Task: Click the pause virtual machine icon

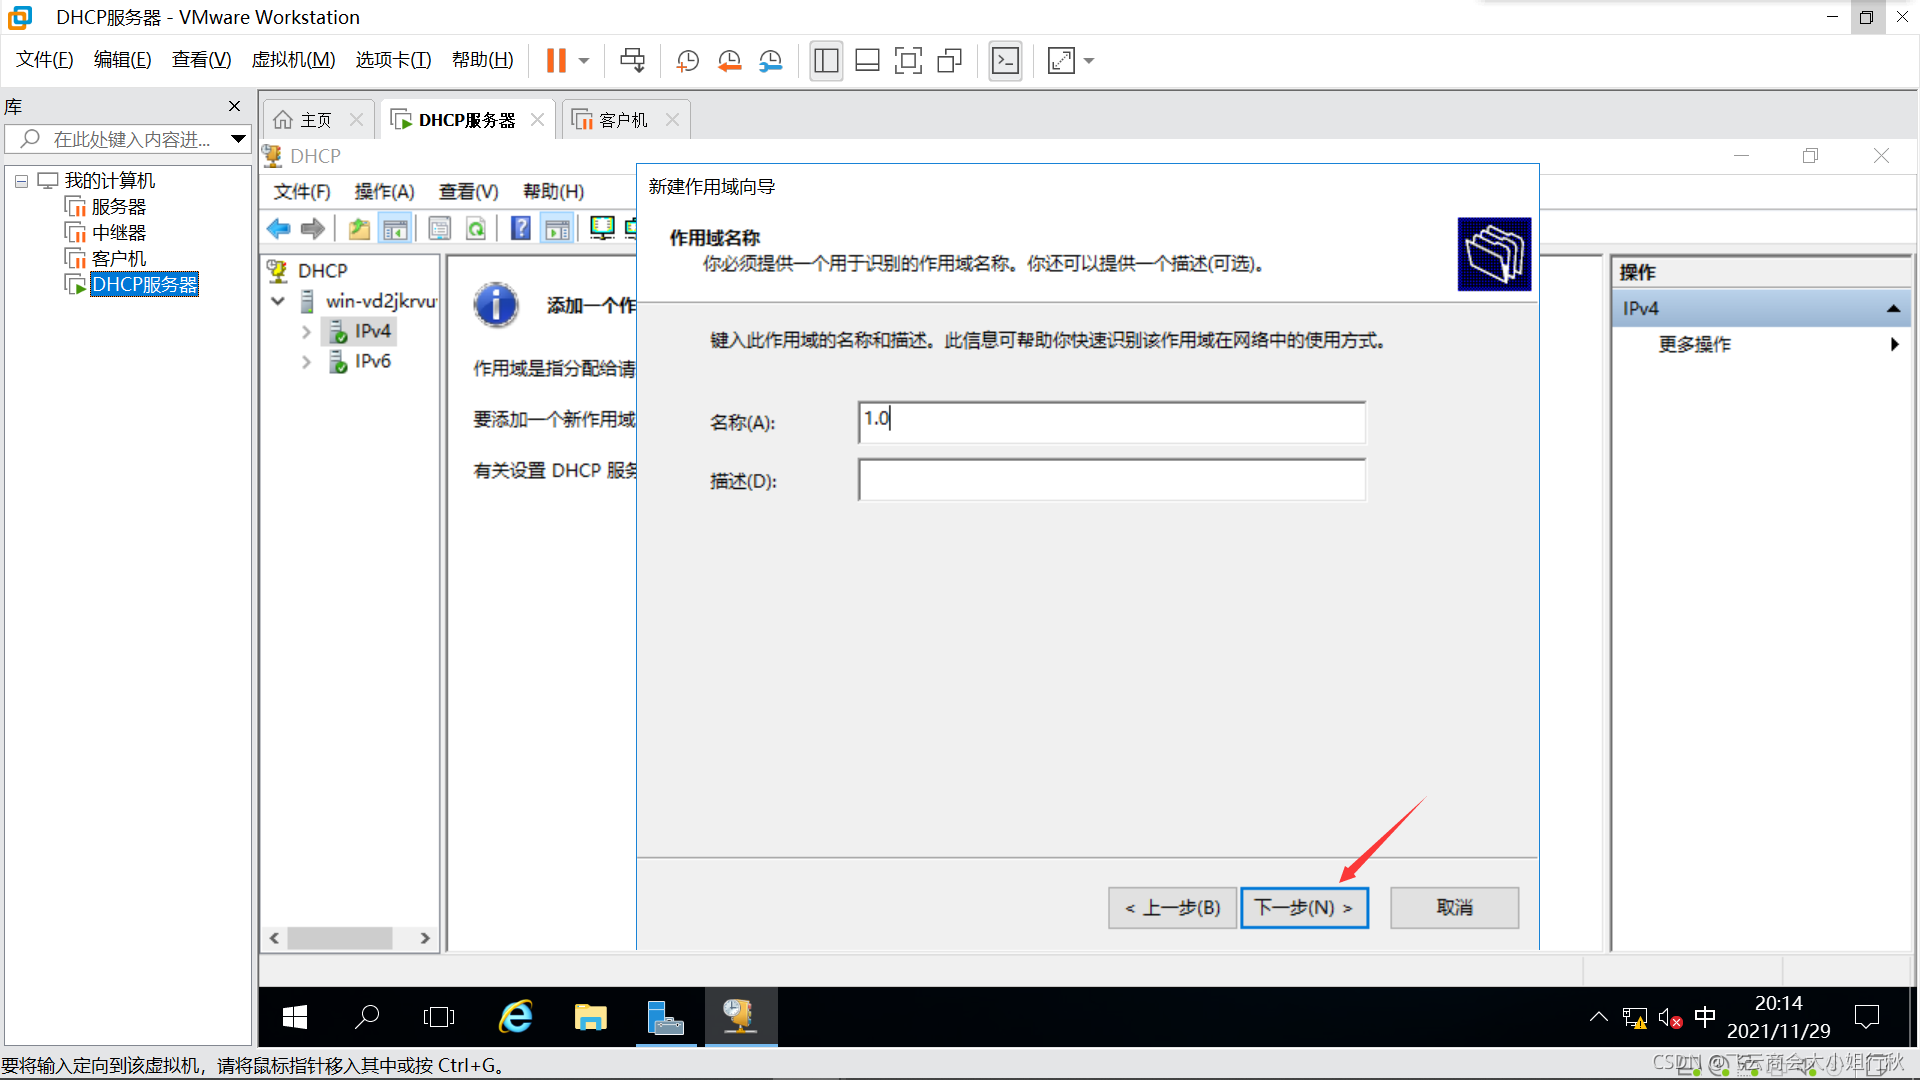Action: (556, 61)
